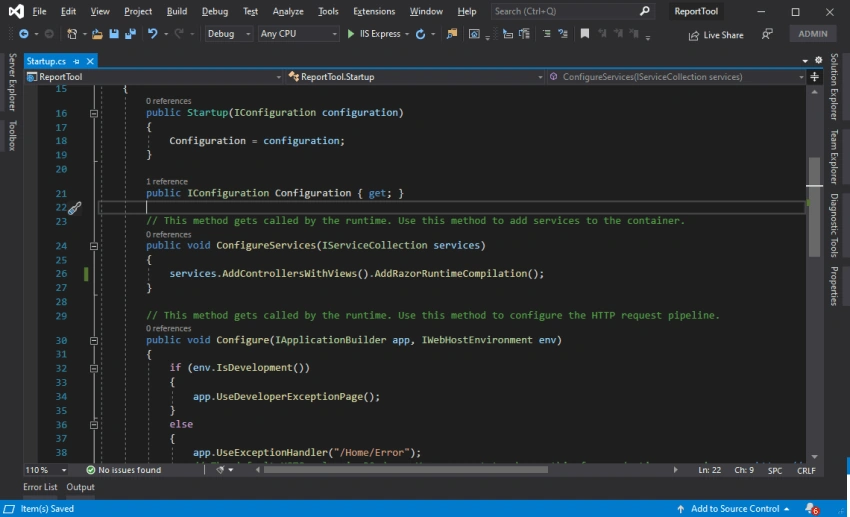Toggle a bookmark with Bookmark icon

[584, 34]
